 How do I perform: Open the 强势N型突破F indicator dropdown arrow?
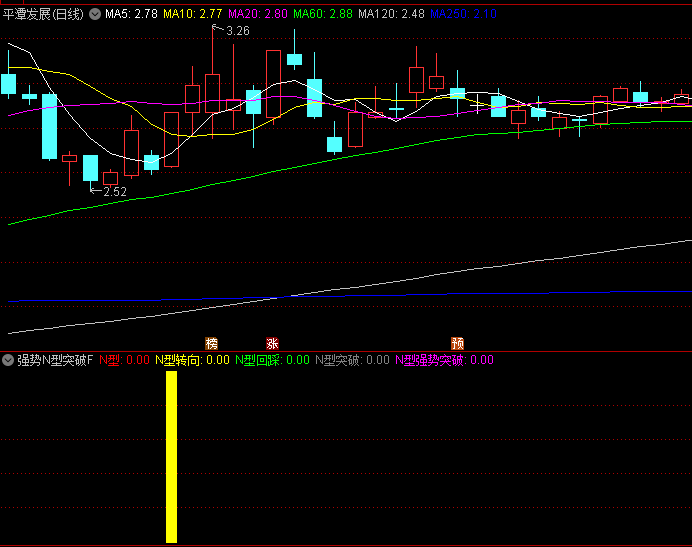click(8, 360)
